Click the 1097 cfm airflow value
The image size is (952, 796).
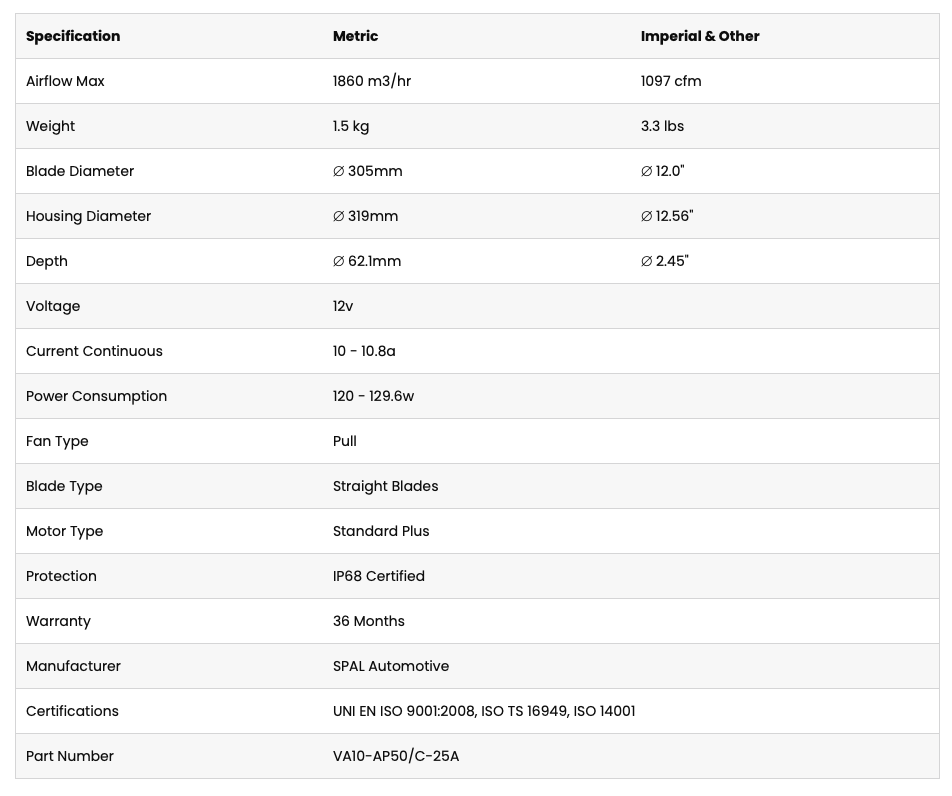[671, 81]
